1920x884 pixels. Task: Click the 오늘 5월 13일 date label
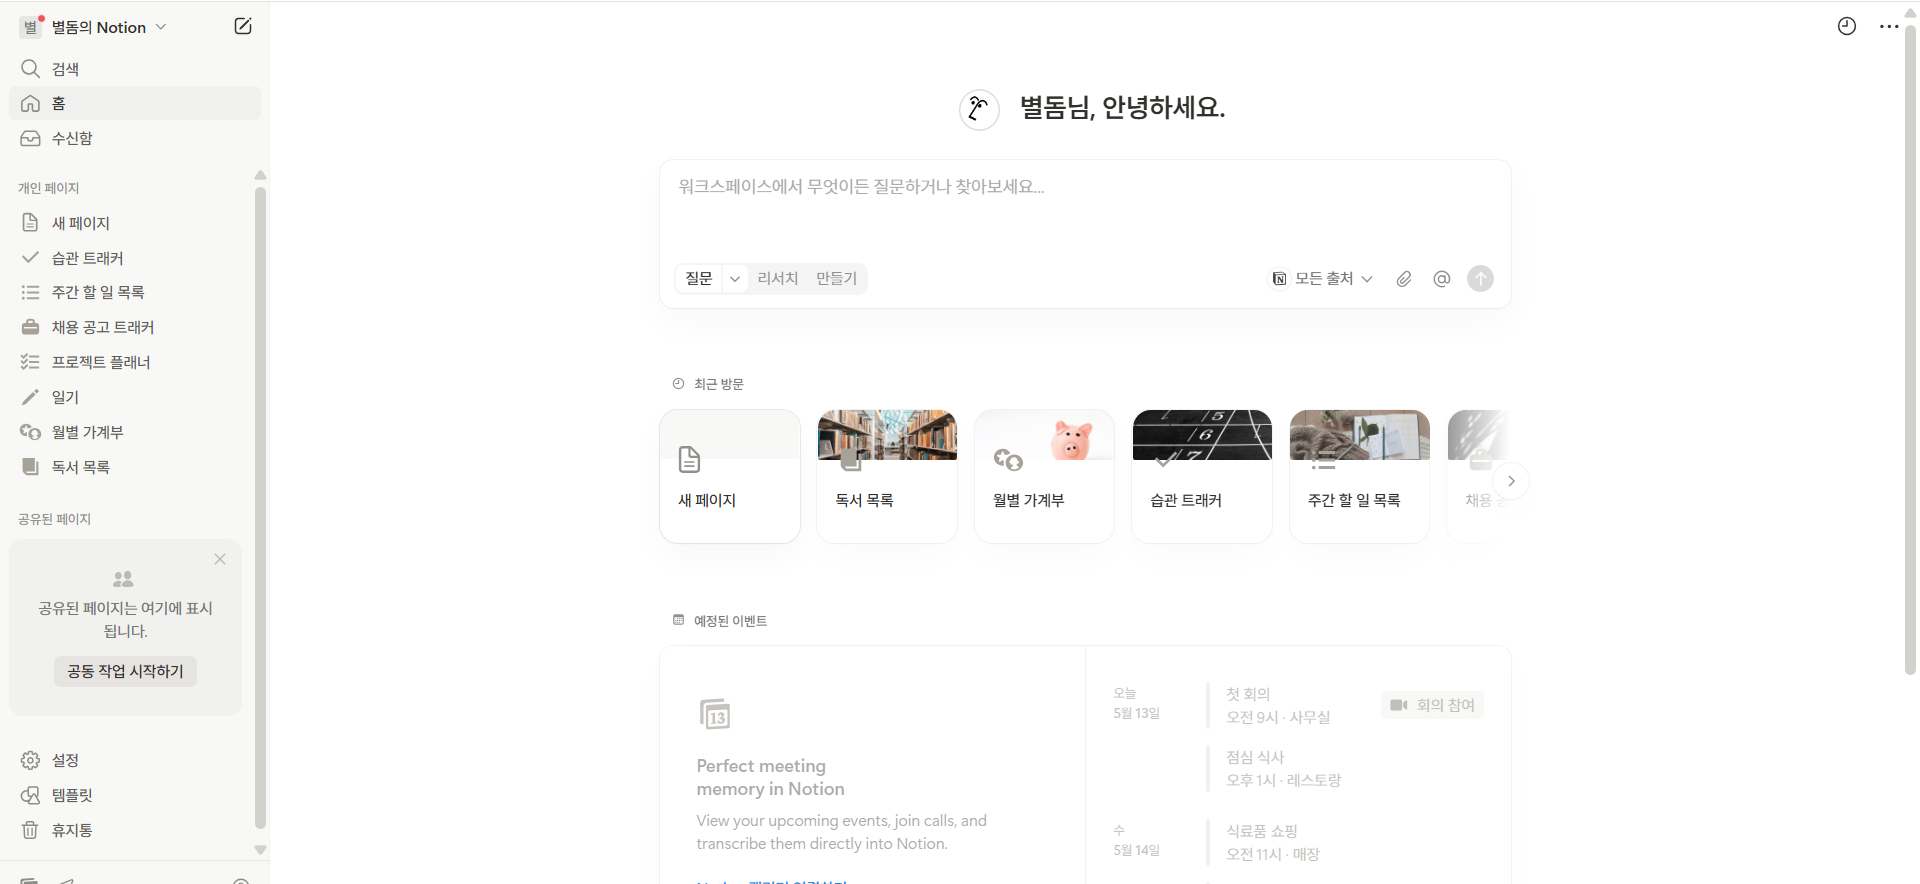(1137, 703)
